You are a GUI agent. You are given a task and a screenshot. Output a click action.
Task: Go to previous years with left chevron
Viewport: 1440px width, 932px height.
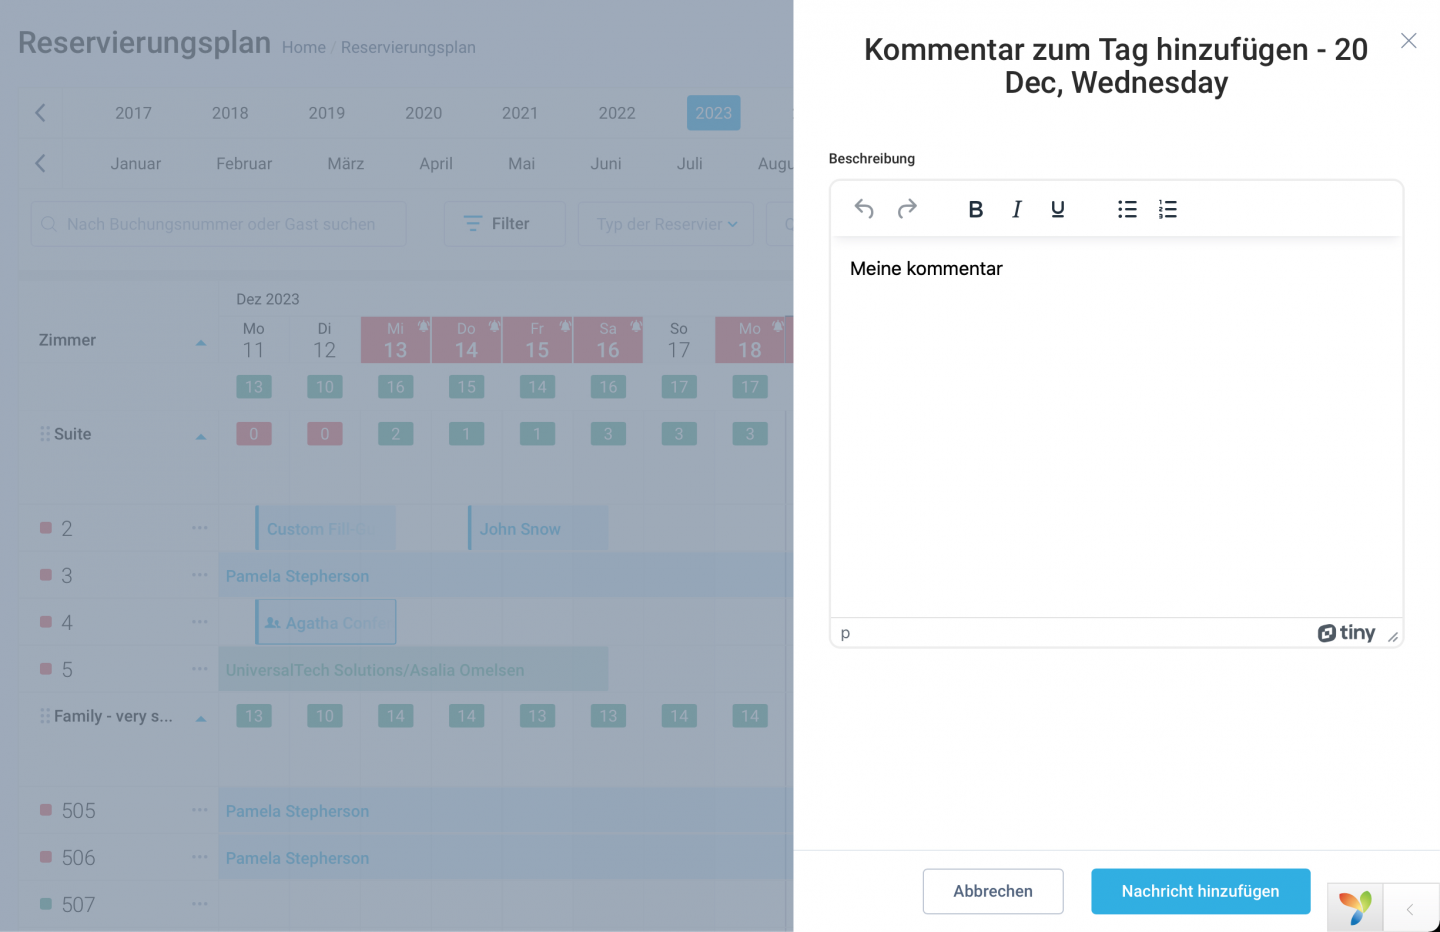coord(40,113)
